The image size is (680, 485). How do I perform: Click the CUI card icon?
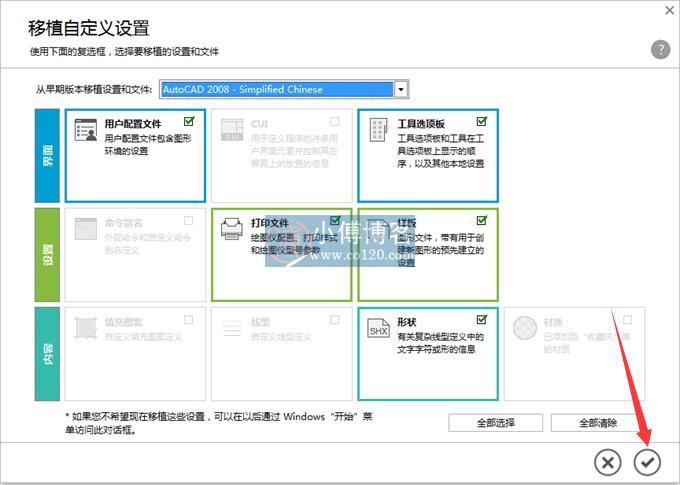[x=232, y=129]
